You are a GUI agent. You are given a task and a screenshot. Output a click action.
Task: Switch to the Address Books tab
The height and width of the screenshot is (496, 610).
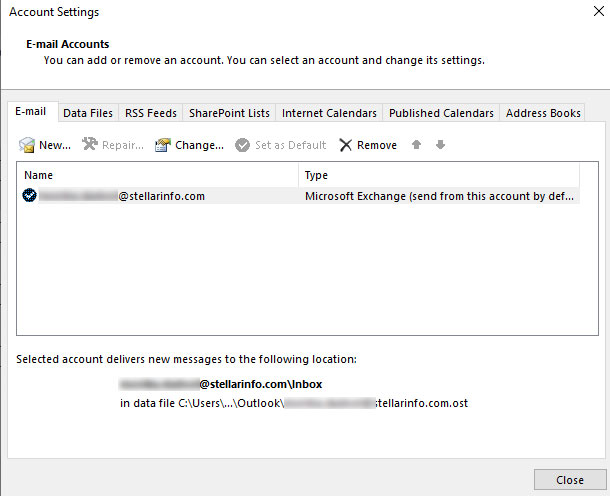[543, 113]
